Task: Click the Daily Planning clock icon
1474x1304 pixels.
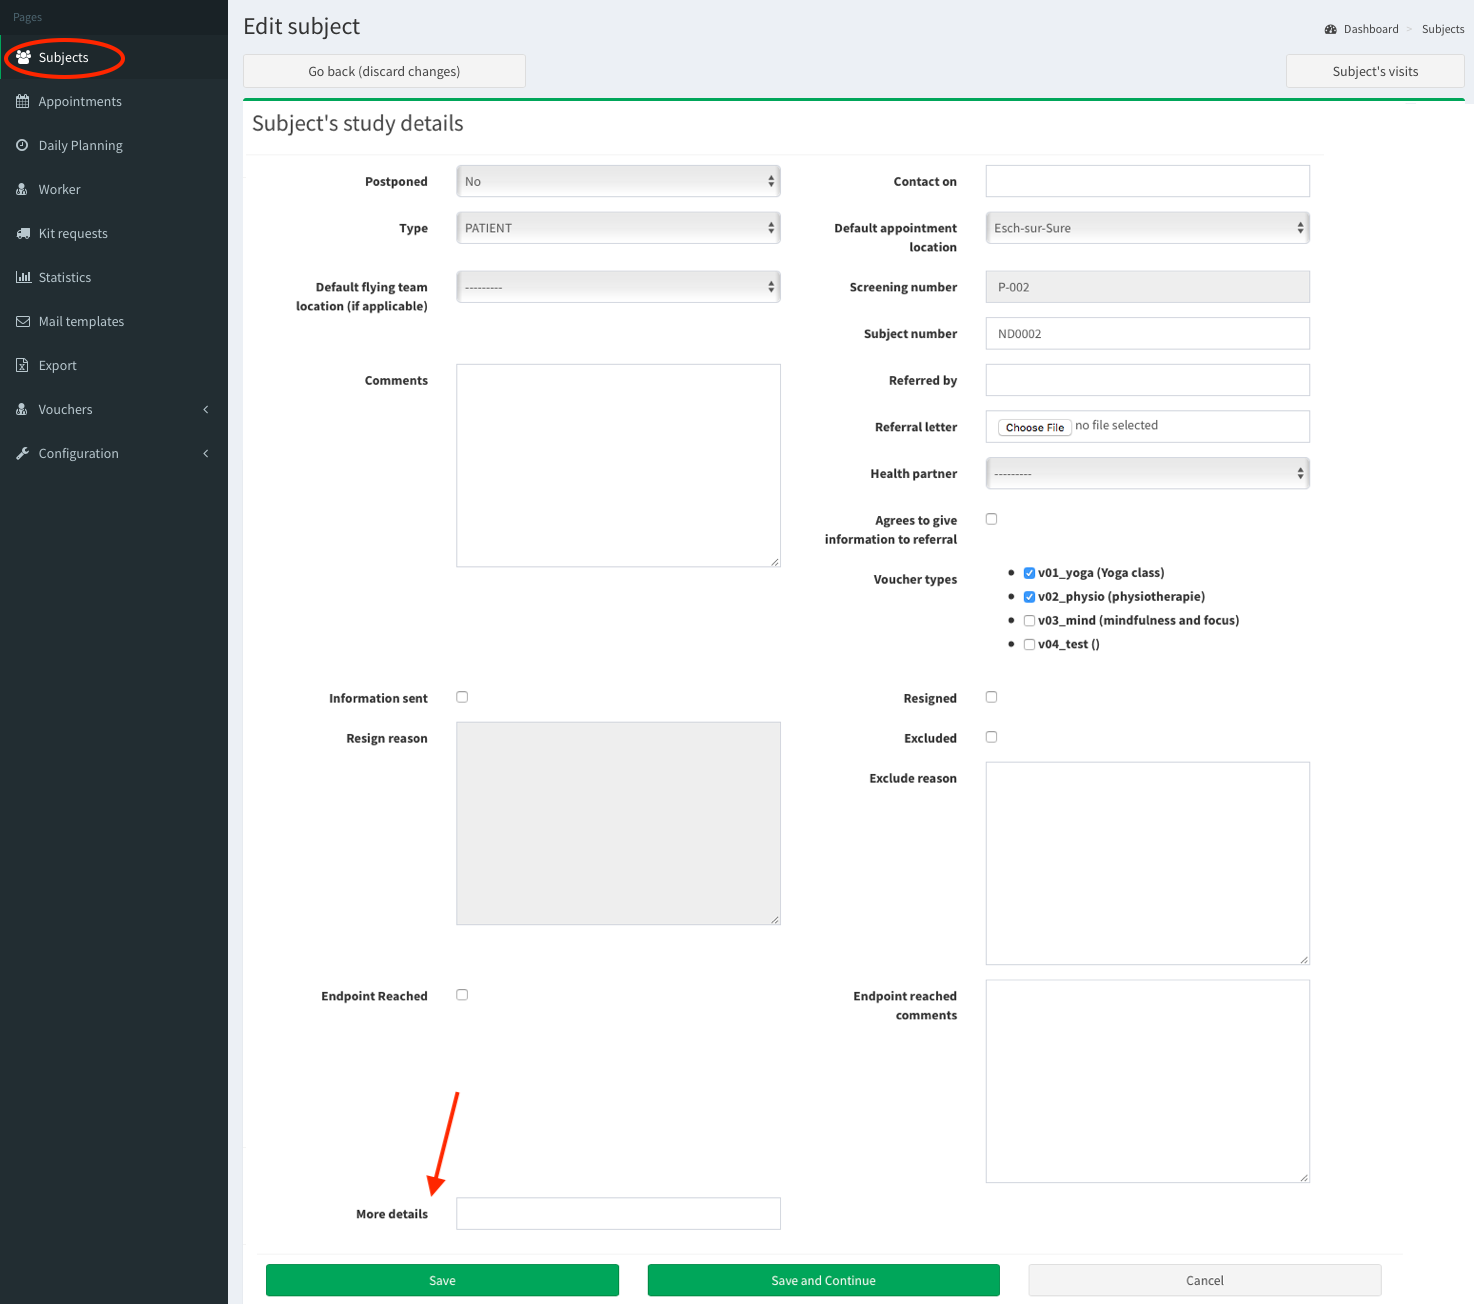Action: coord(22,145)
